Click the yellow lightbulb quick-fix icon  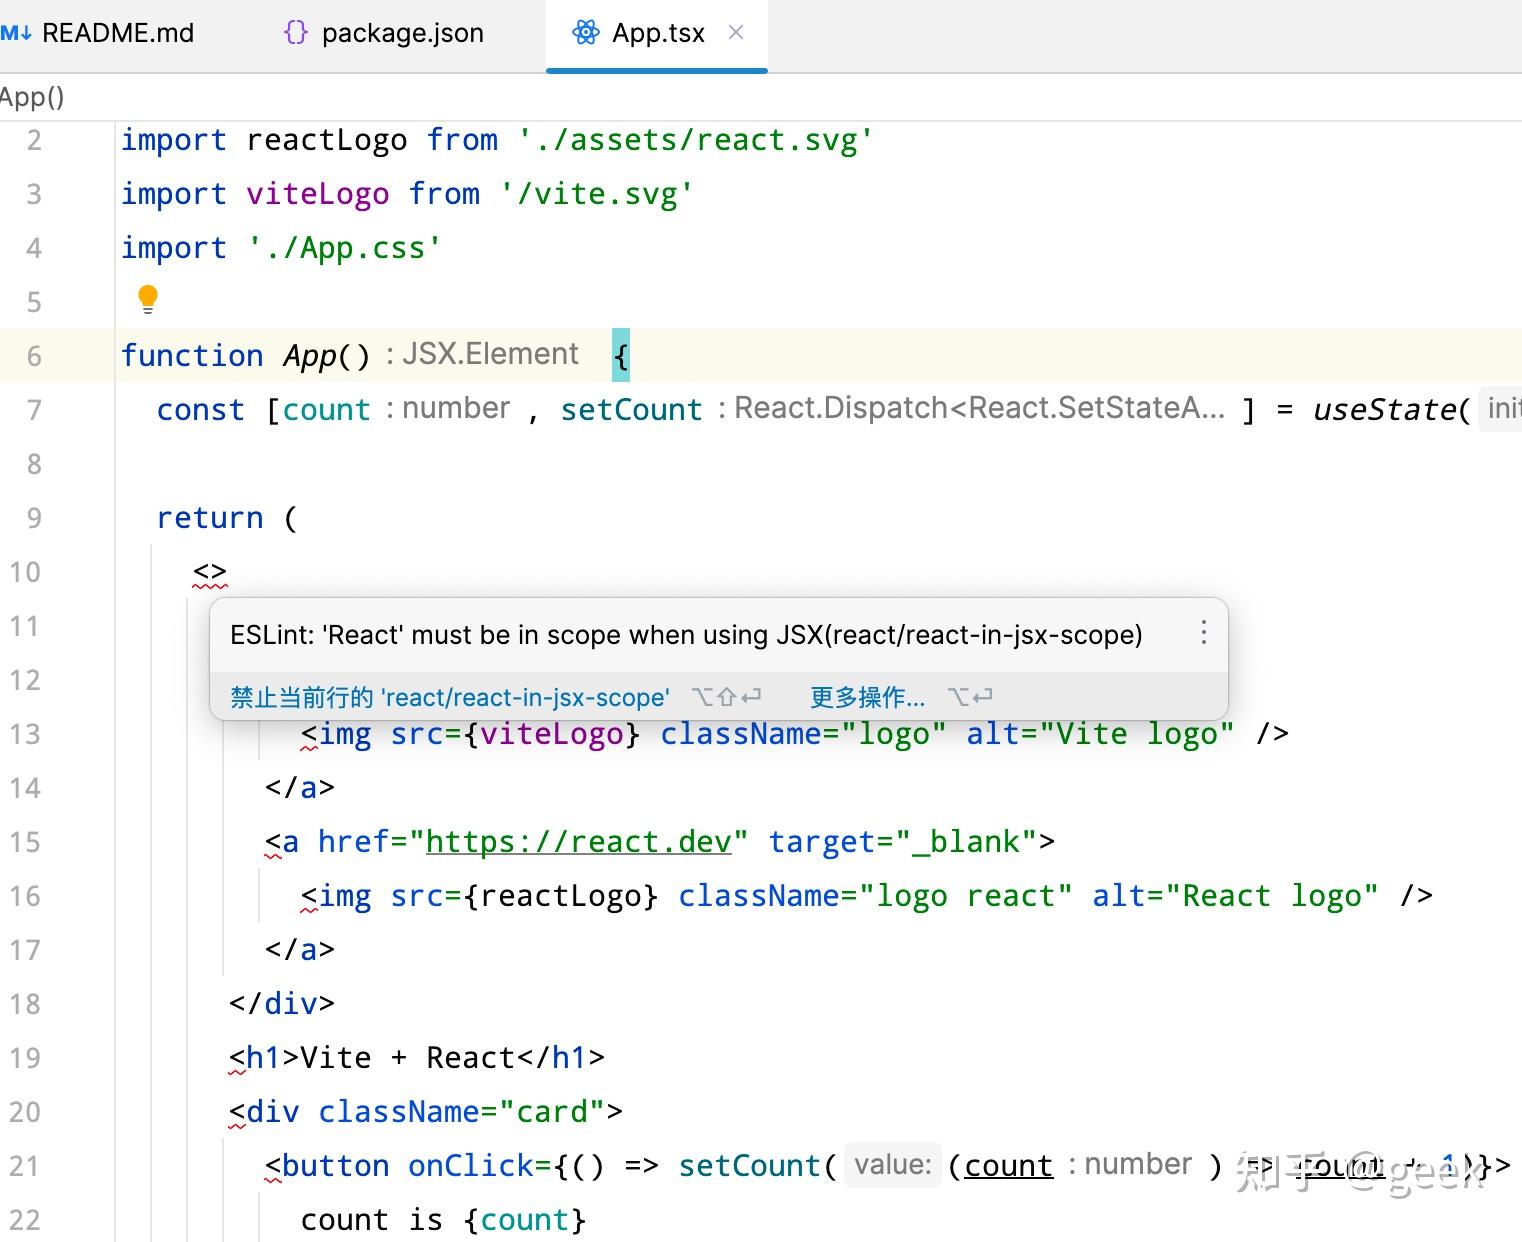coord(148,299)
